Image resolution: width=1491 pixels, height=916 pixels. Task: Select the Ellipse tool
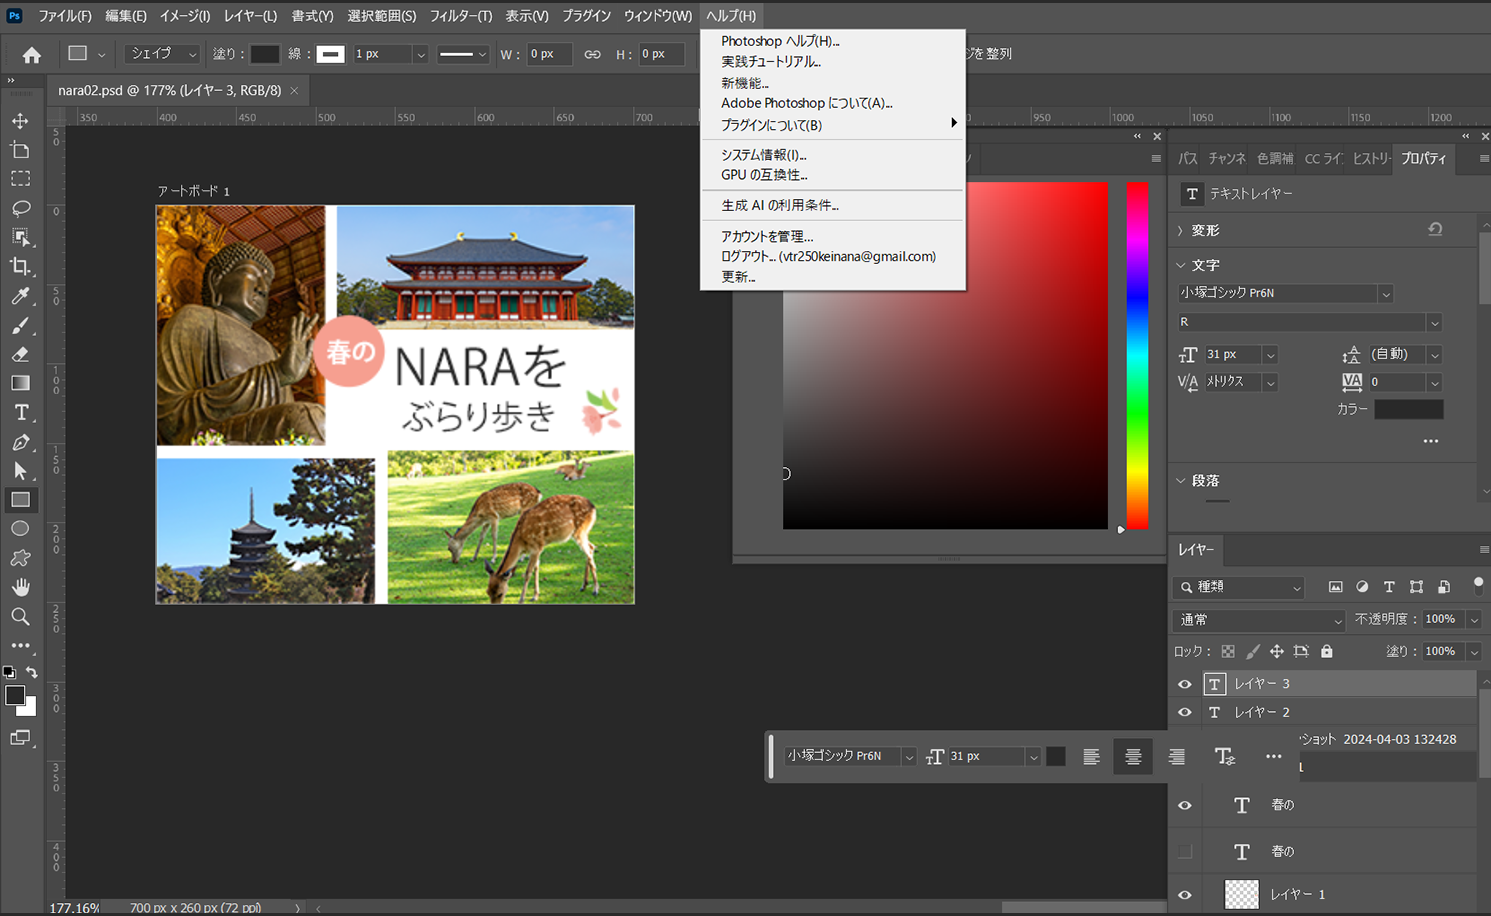click(x=20, y=528)
